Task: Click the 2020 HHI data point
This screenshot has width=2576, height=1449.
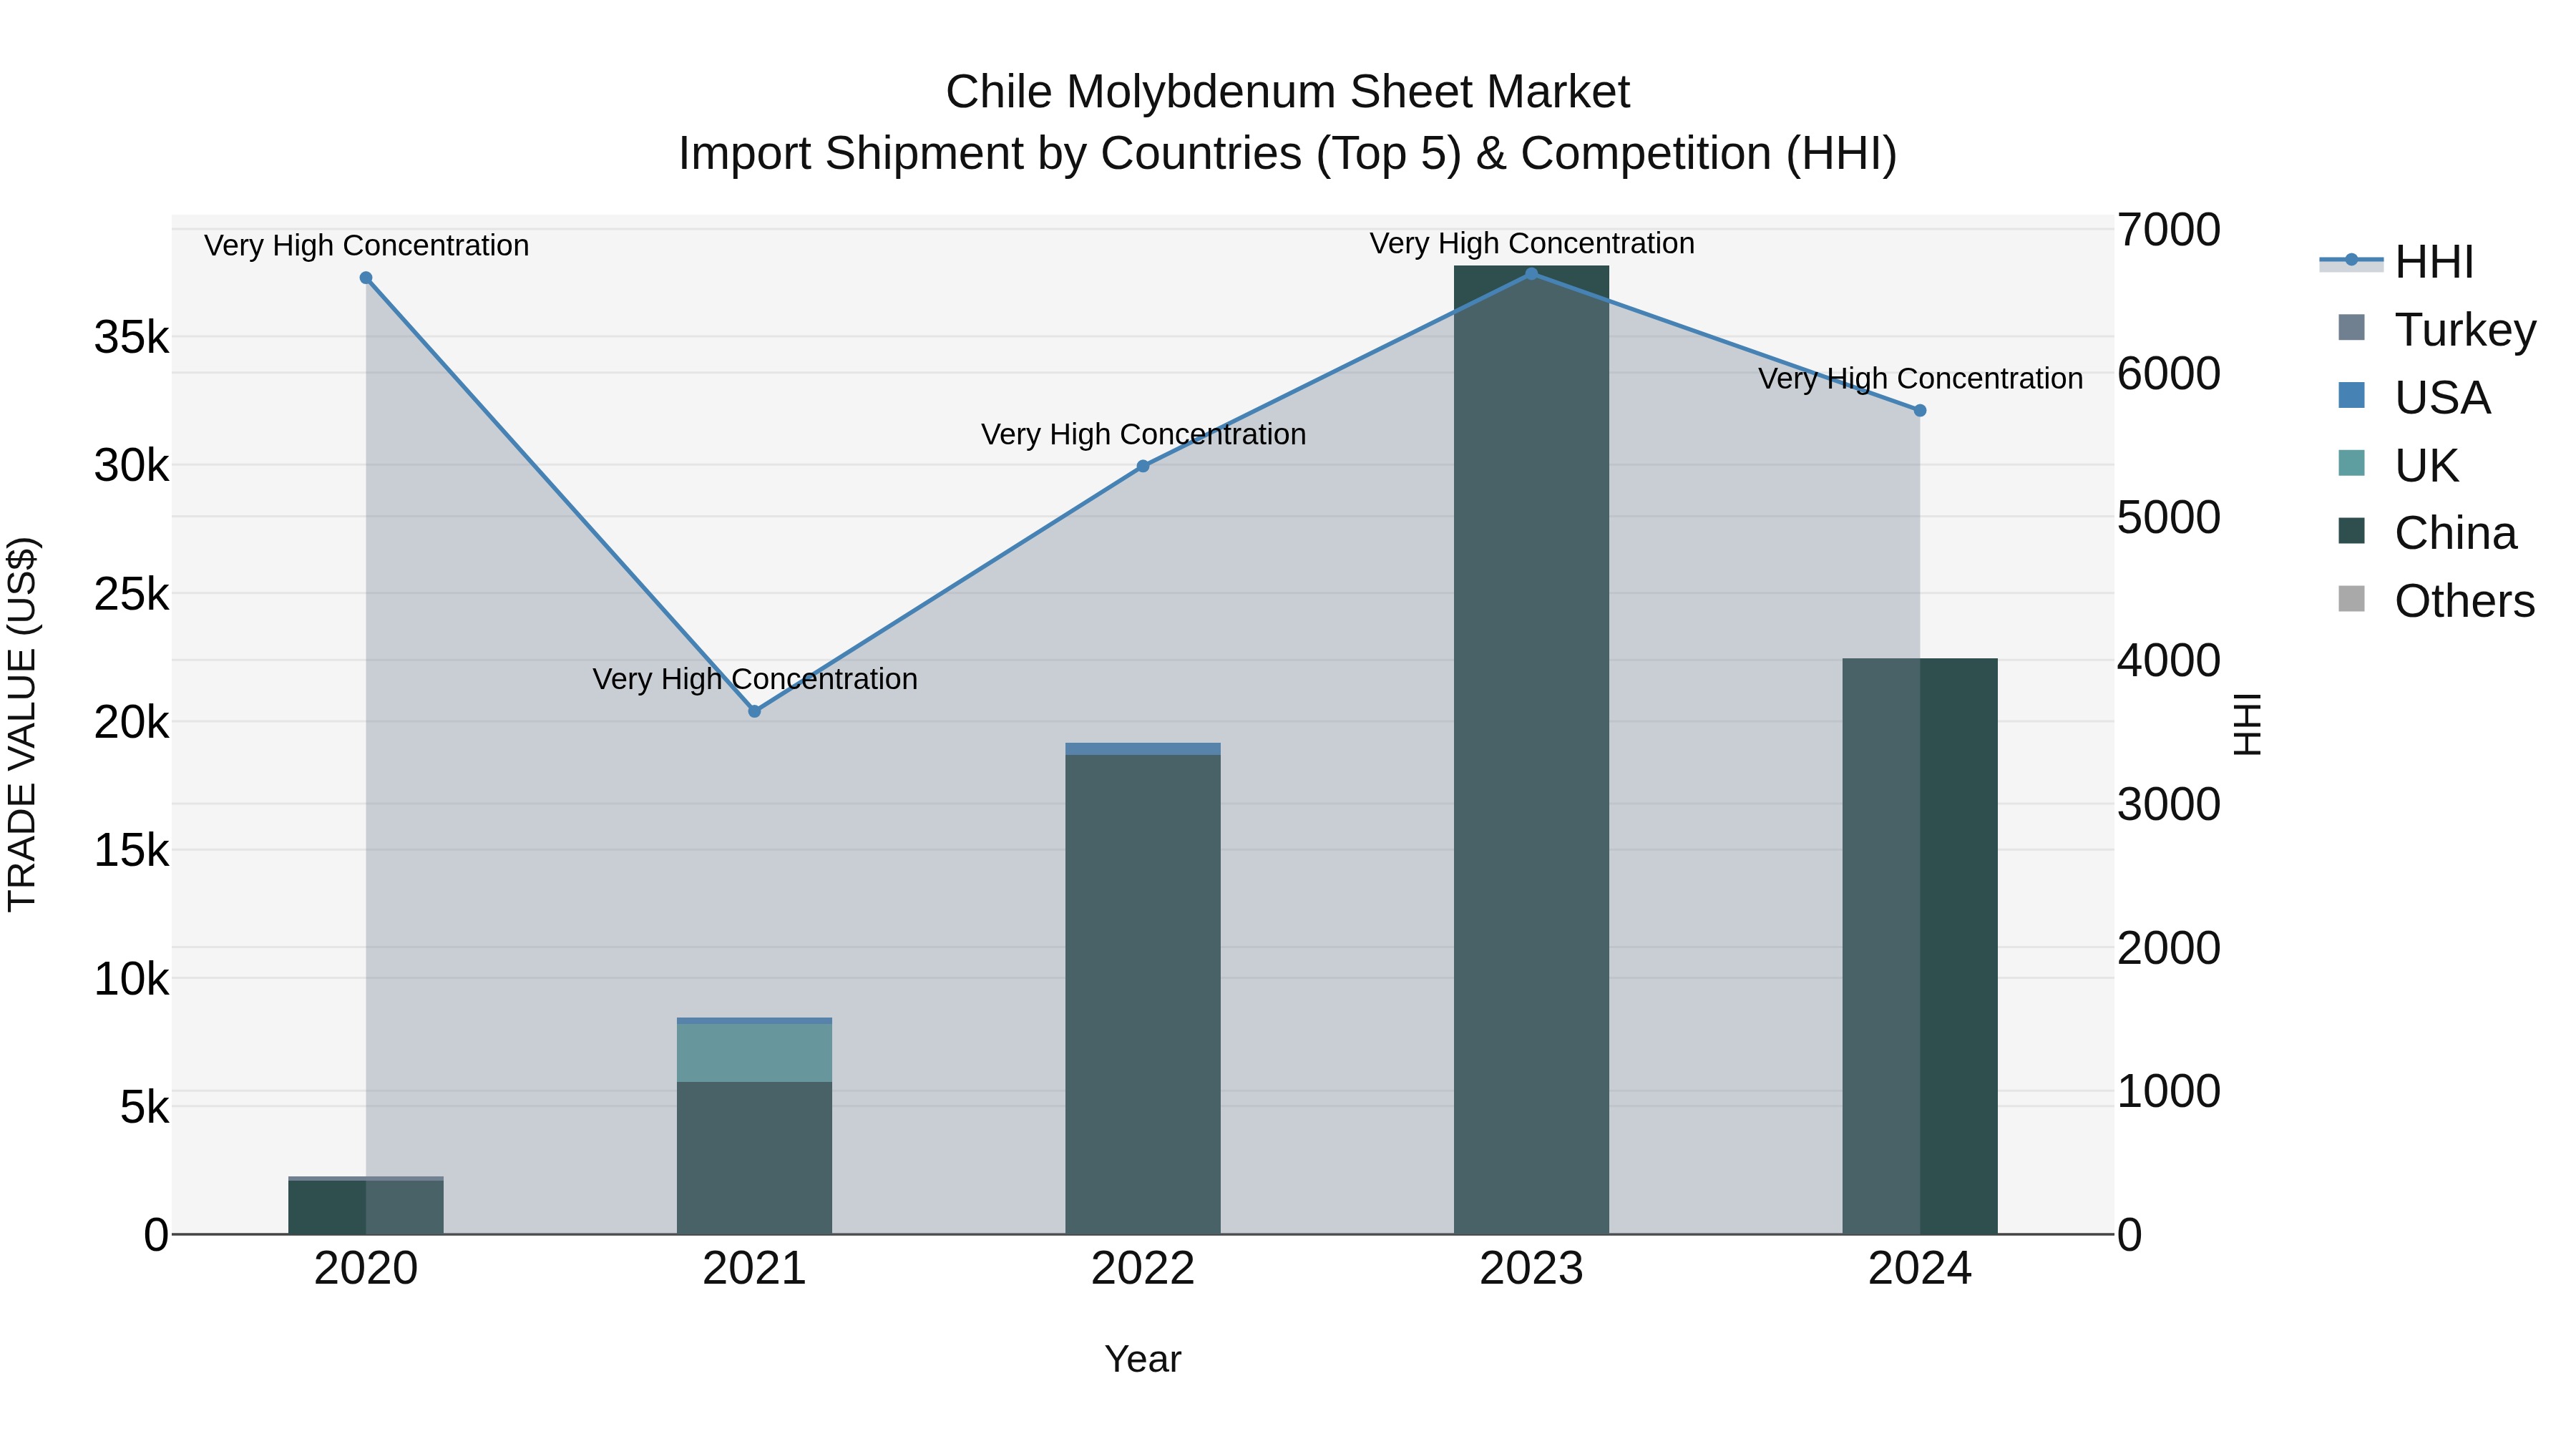Action: (366, 278)
